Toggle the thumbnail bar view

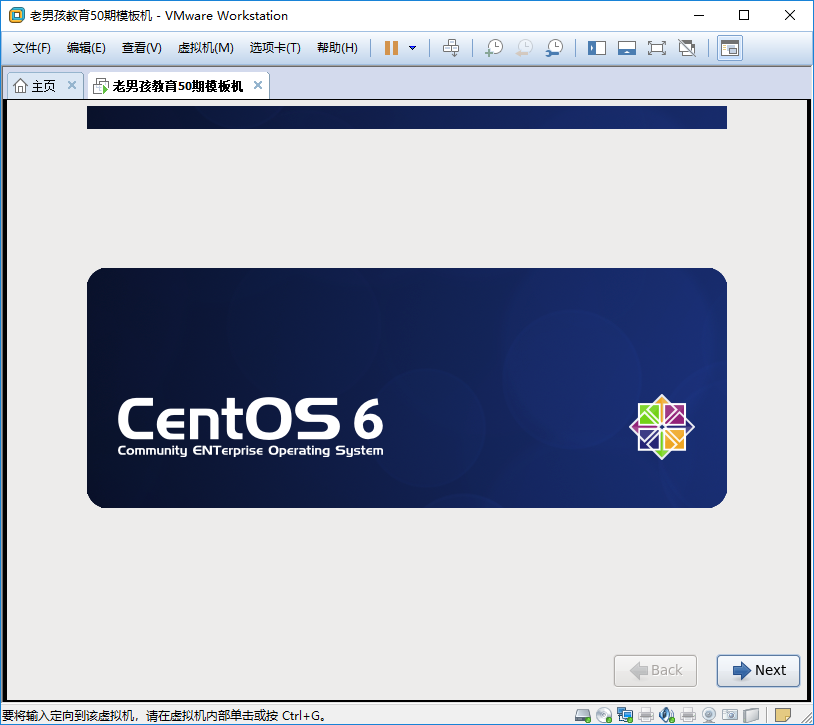pyautogui.click(x=627, y=48)
